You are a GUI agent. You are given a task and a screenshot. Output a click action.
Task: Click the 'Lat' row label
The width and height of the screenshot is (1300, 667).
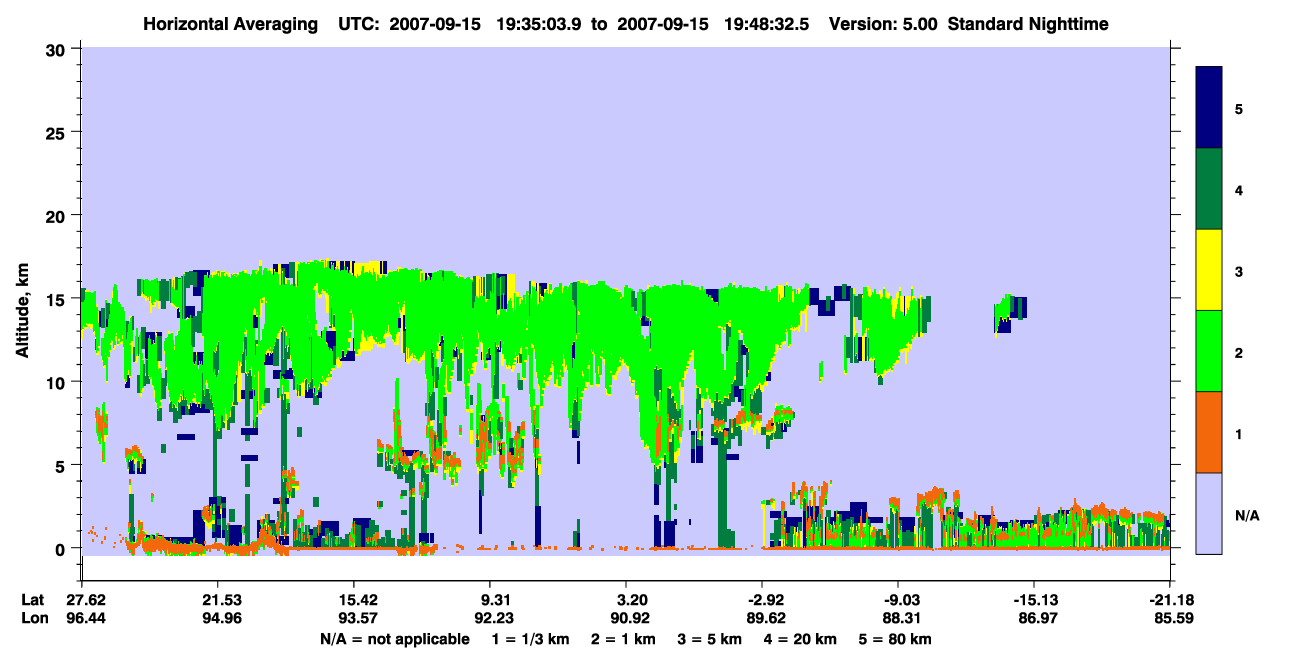coord(32,599)
